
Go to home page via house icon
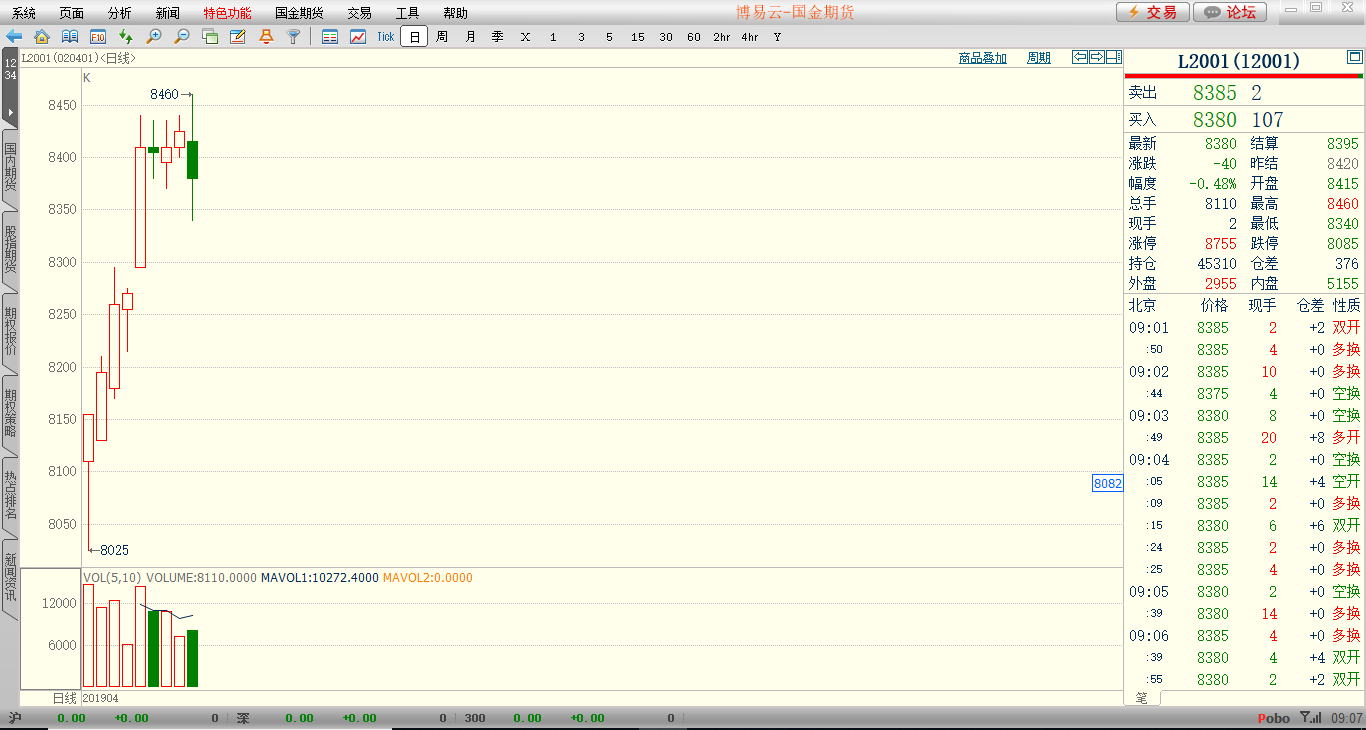(42, 37)
